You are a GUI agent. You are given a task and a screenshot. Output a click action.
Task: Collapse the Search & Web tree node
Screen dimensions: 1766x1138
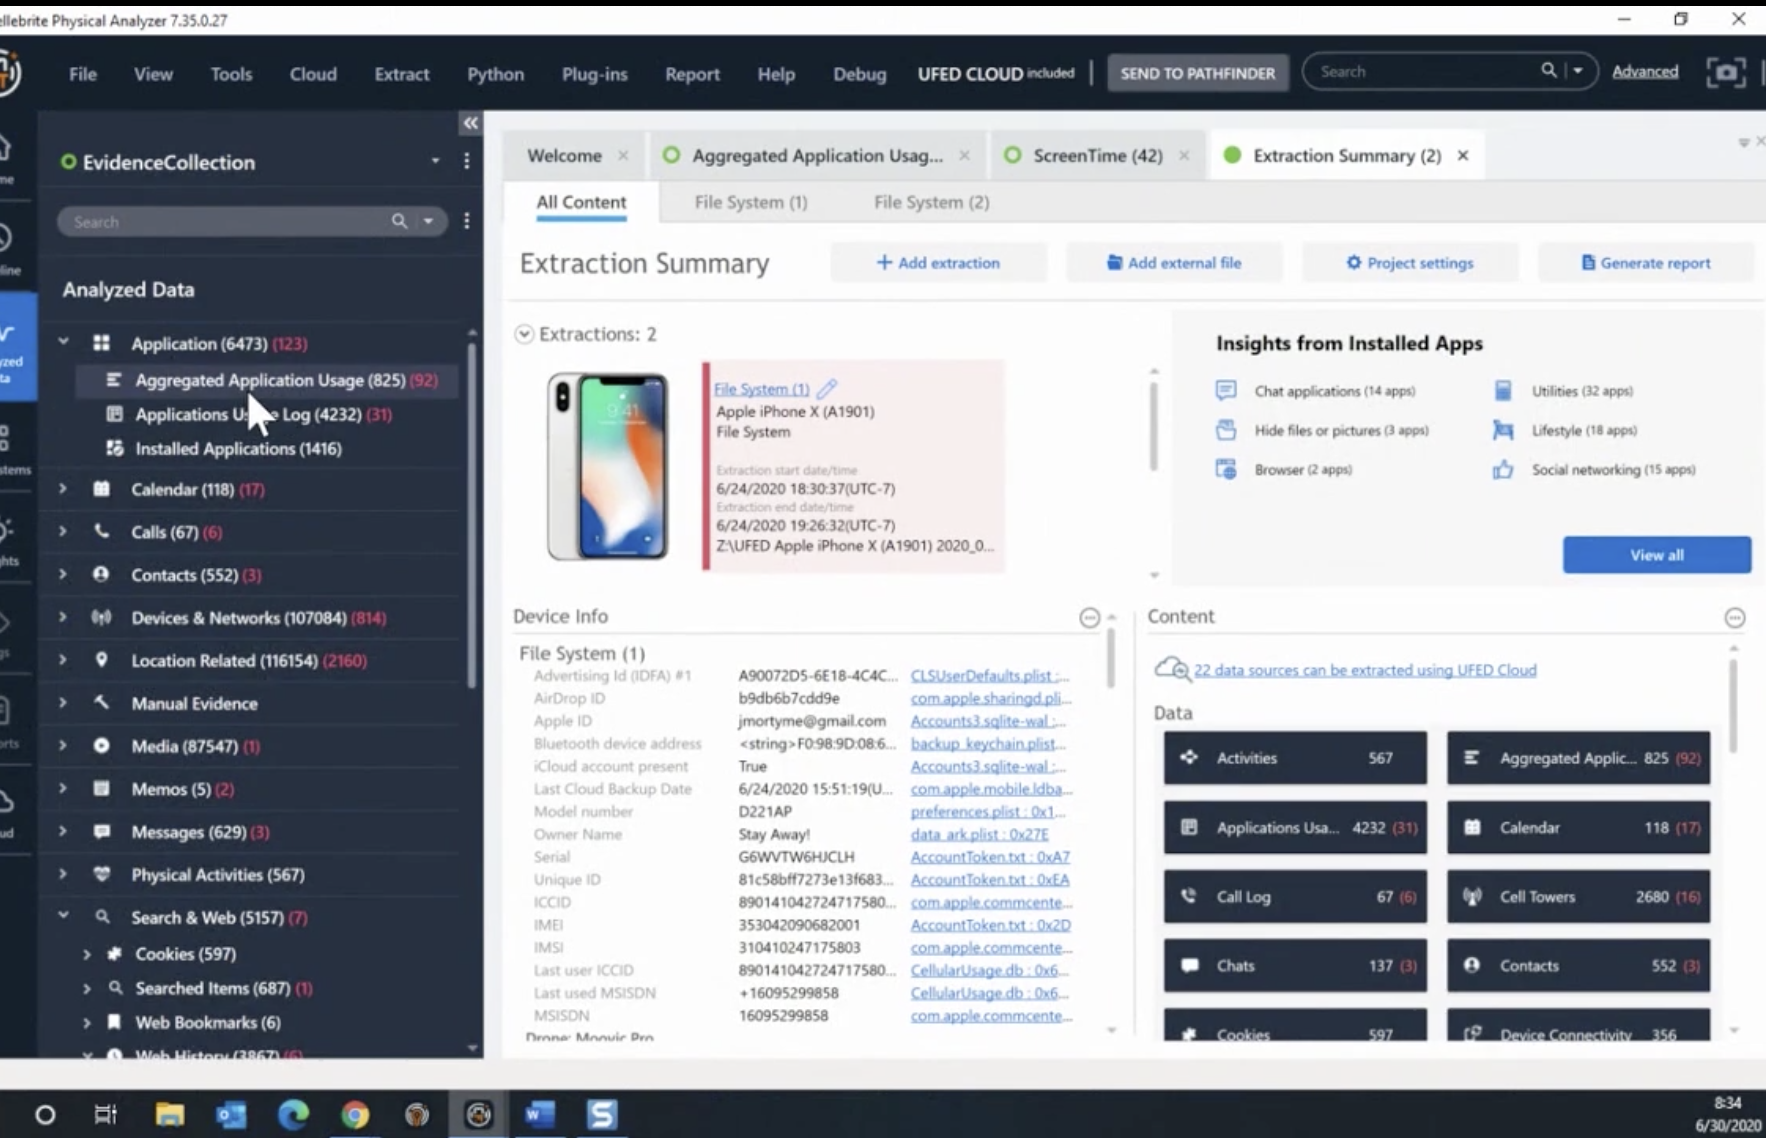[x=63, y=916]
